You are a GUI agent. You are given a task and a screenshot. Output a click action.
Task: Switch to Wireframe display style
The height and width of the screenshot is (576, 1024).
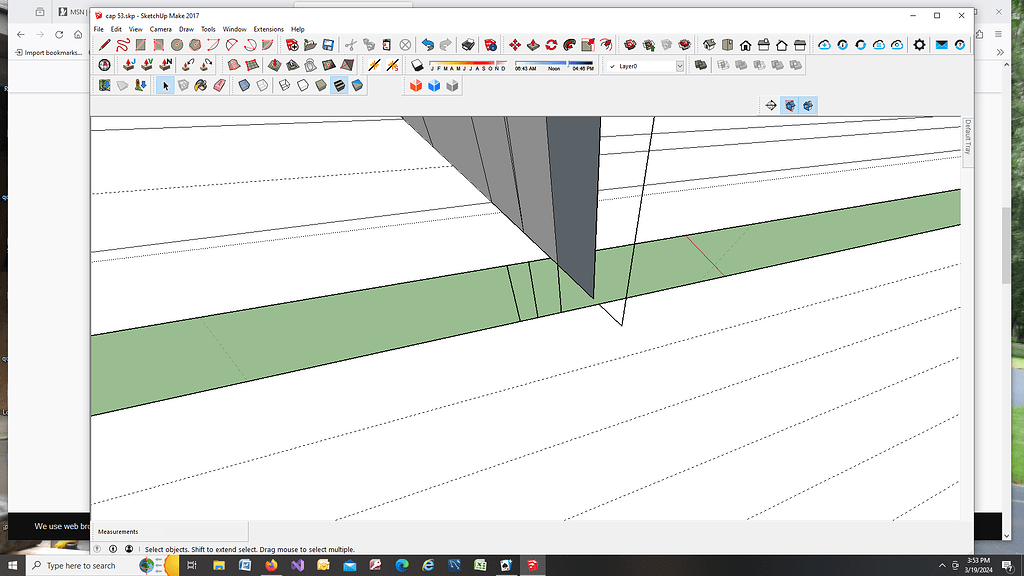(x=283, y=85)
